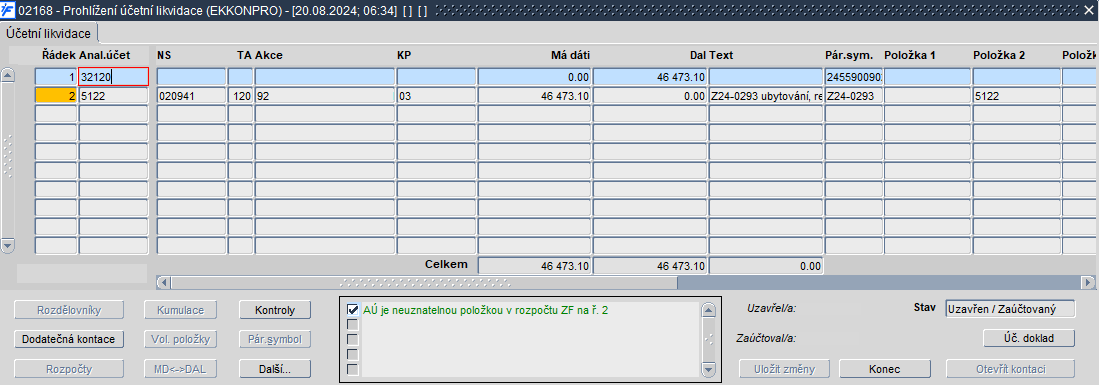The height and width of the screenshot is (385, 1099).
Task: Click the Má dáti cell 46 473.10 in row 2
Action: (x=535, y=95)
